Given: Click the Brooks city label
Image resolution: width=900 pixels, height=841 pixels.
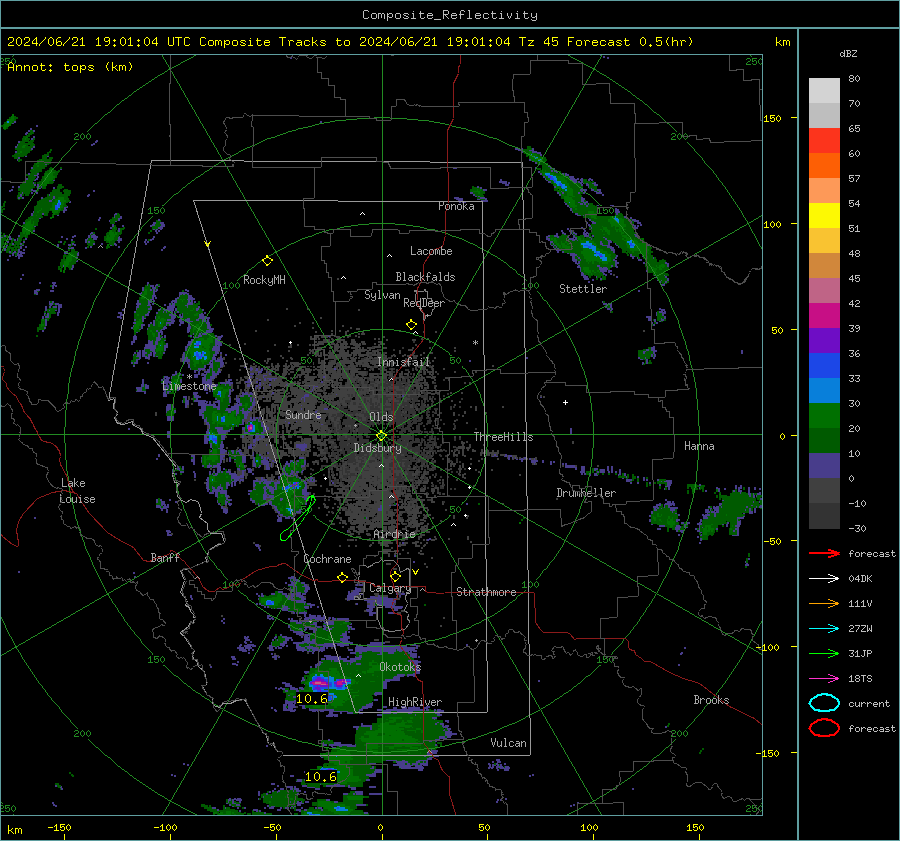Looking at the screenshot, I should [x=711, y=700].
